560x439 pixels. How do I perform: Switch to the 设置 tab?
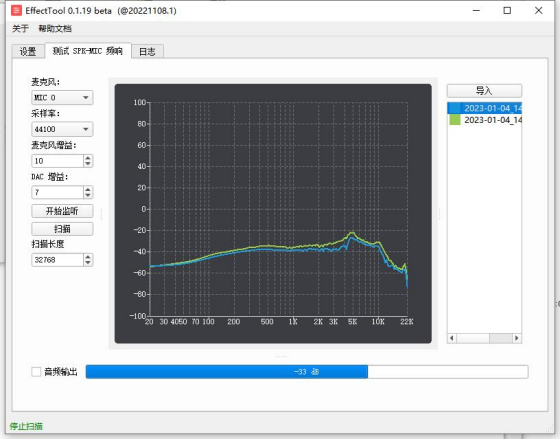point(28,51)
